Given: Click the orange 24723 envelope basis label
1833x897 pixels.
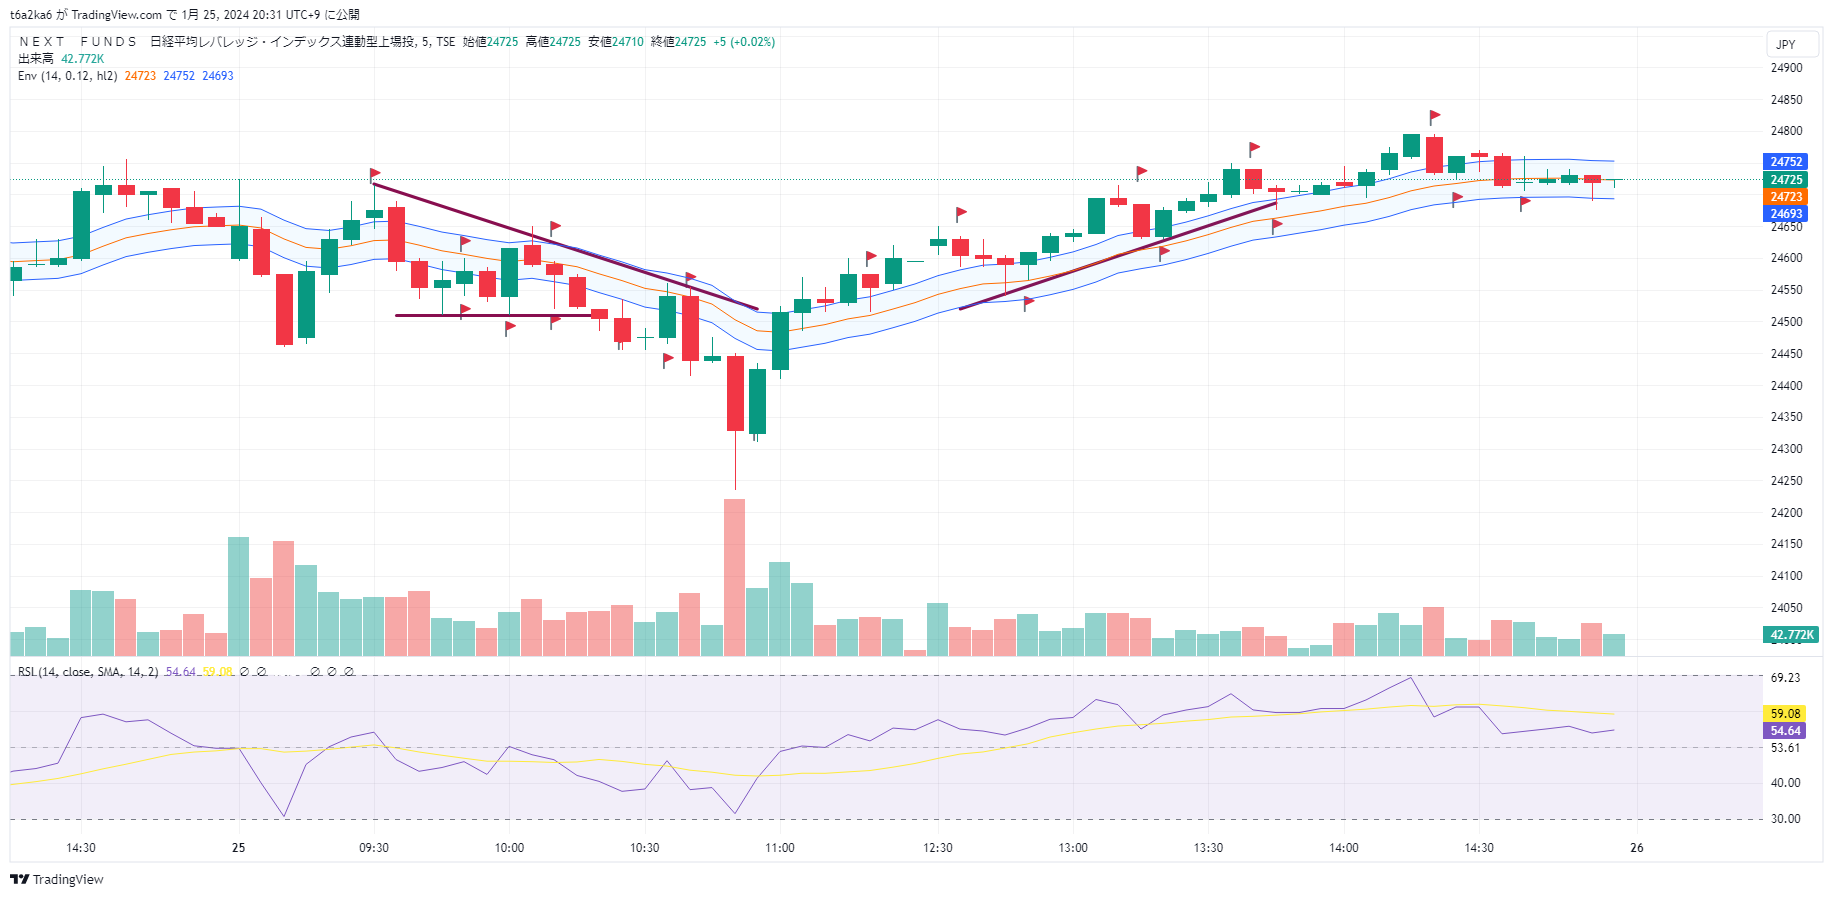Looking at the screenshot, I should pos(1785,197).
